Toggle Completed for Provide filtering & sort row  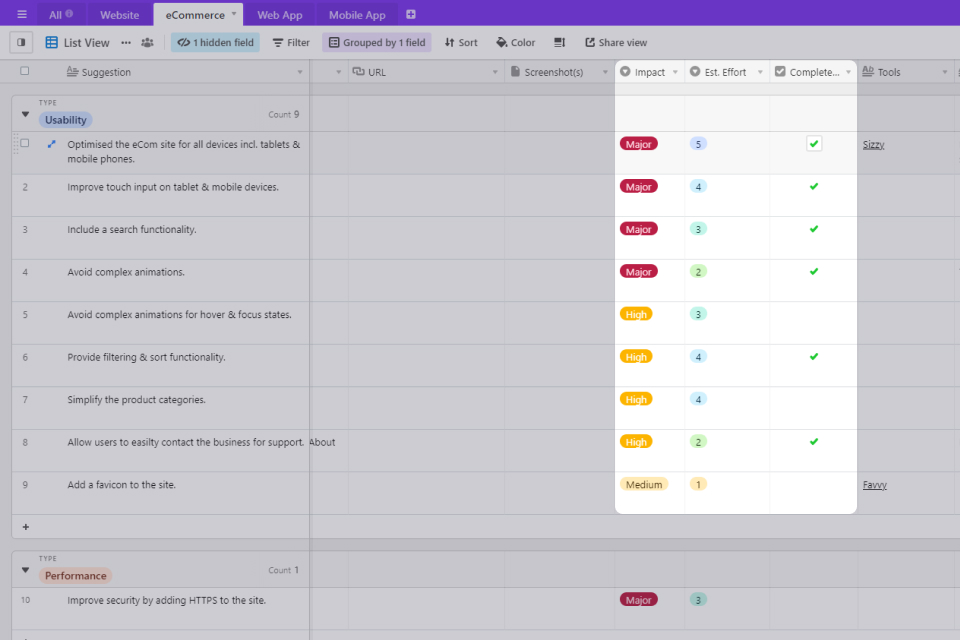[814, 356]
